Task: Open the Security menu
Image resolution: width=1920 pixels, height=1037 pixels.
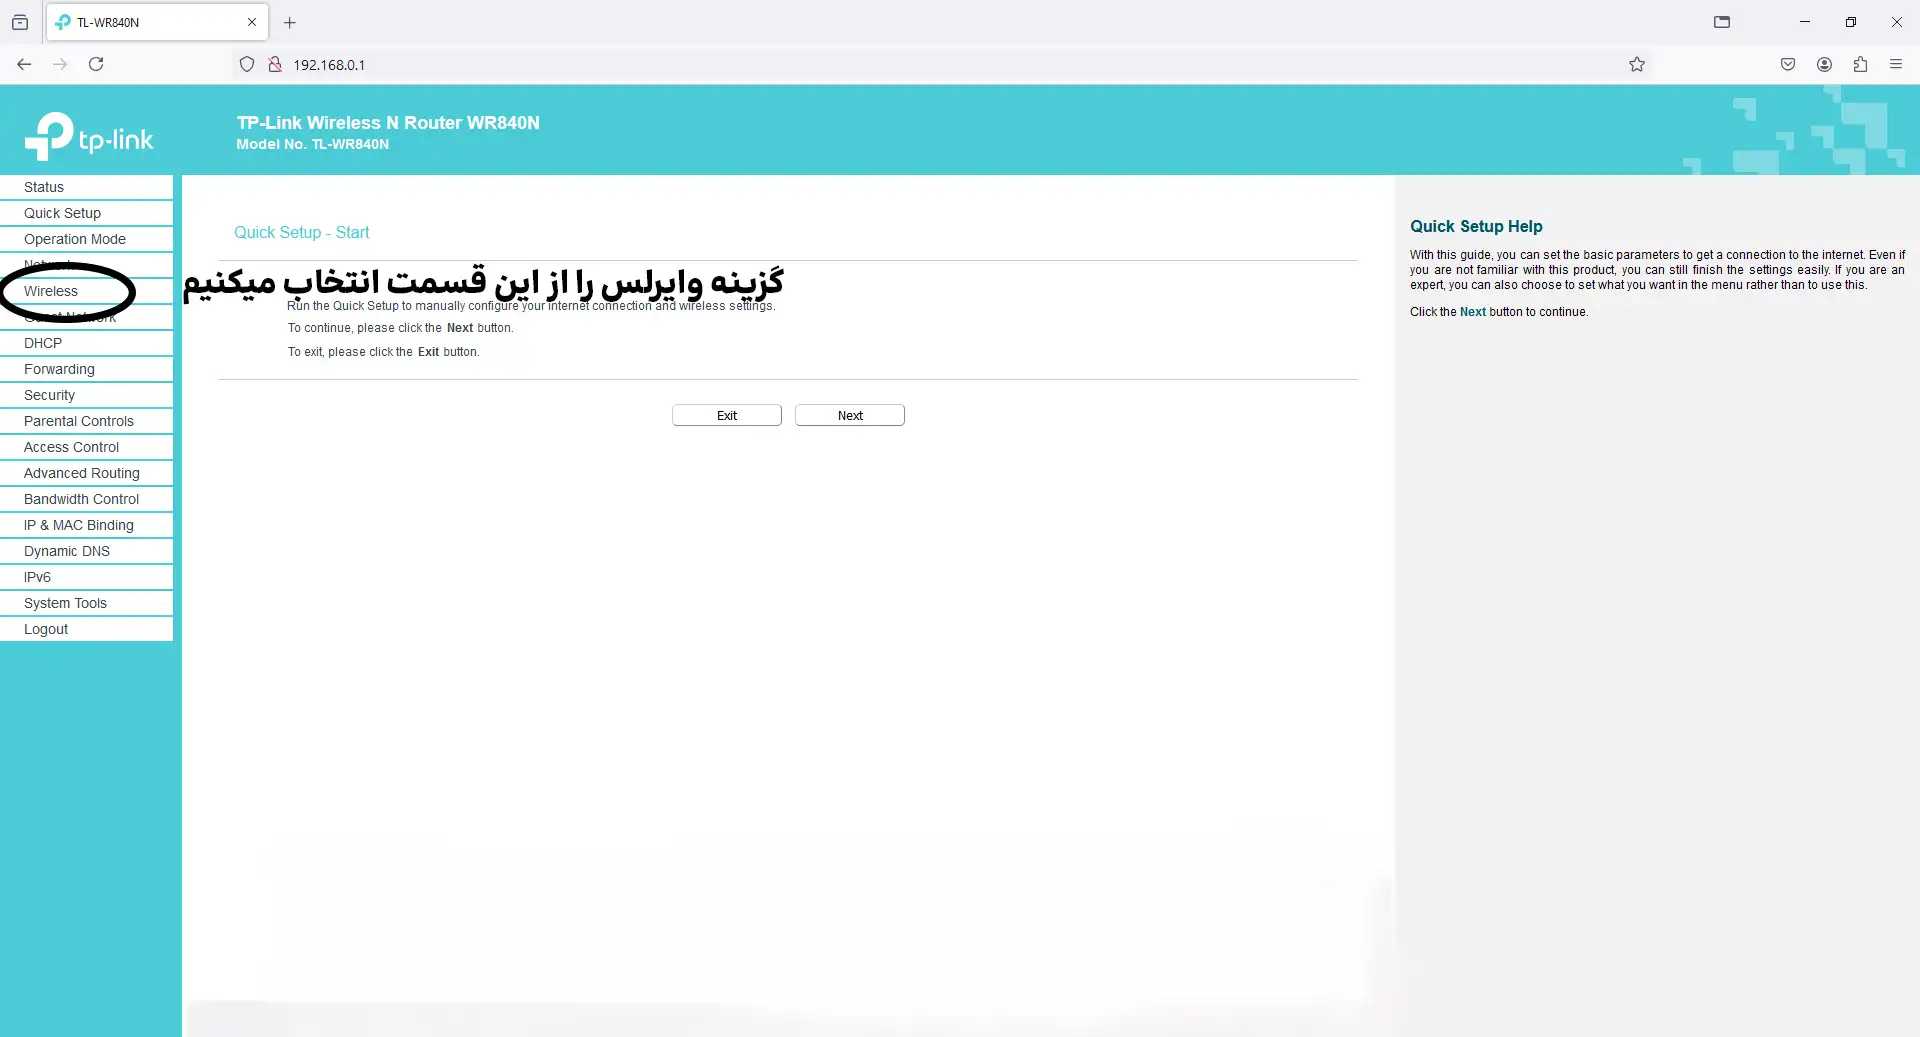Action: 86,395
